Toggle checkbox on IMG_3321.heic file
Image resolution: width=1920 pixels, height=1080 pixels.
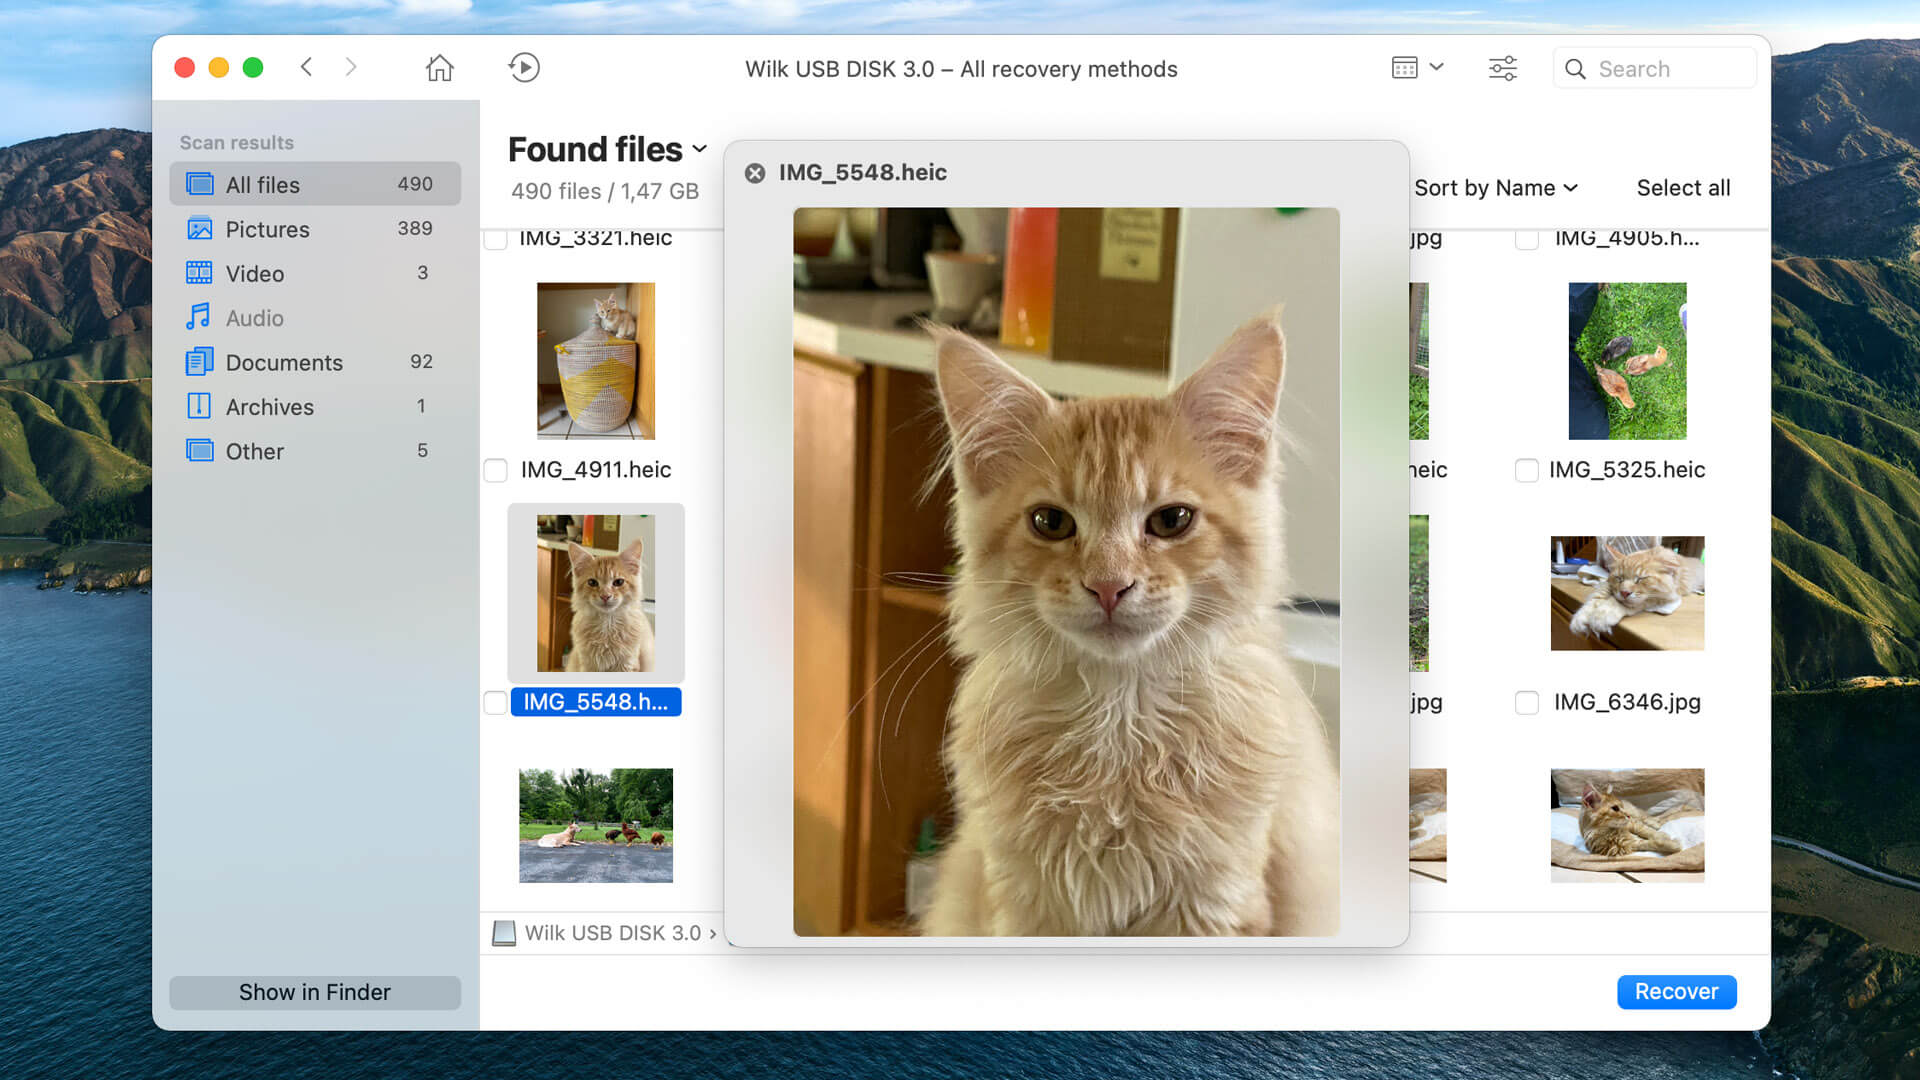pyautogui.click(x=496, y=237)
